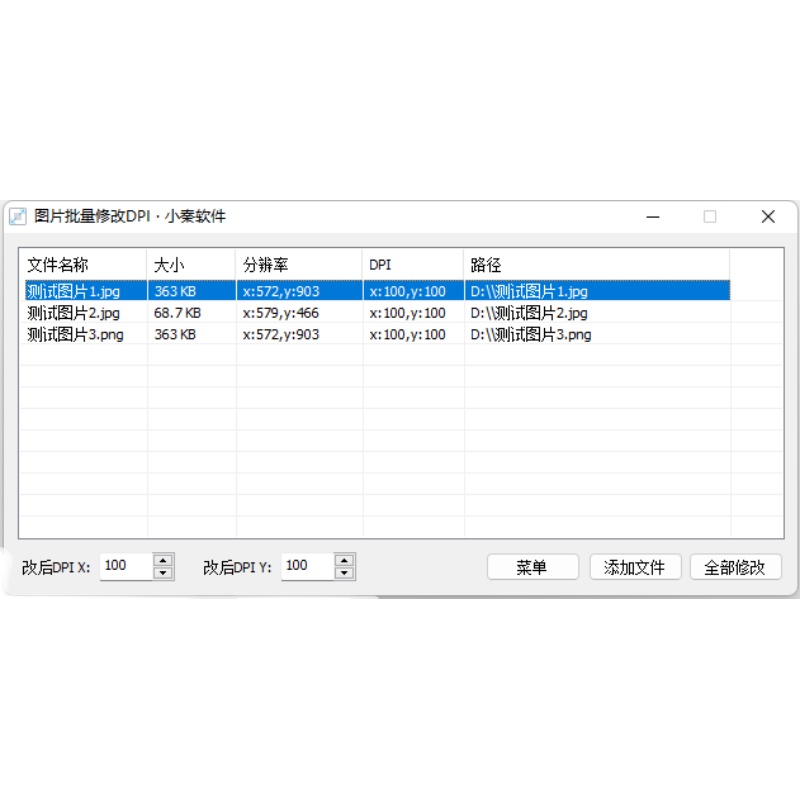Decrease the 改后DPI Y value with down arrow

(x=344, y=573)
